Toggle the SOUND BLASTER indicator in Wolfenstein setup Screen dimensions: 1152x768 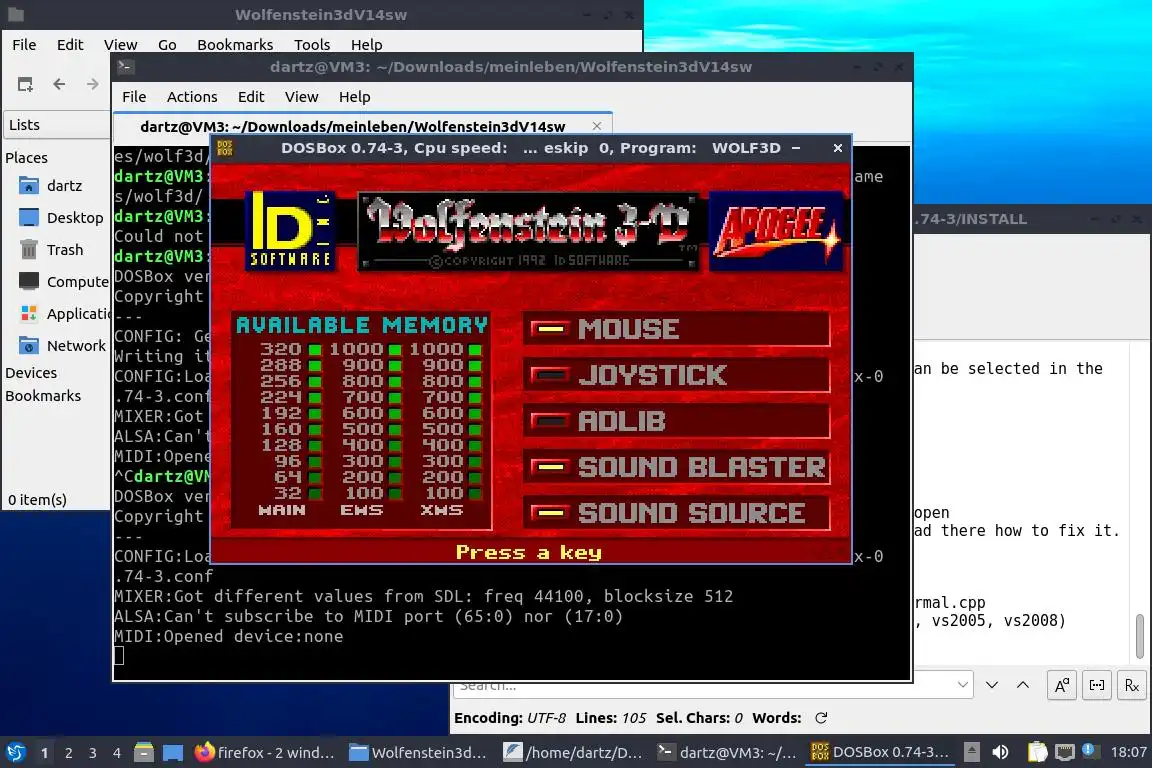[550, 467]
